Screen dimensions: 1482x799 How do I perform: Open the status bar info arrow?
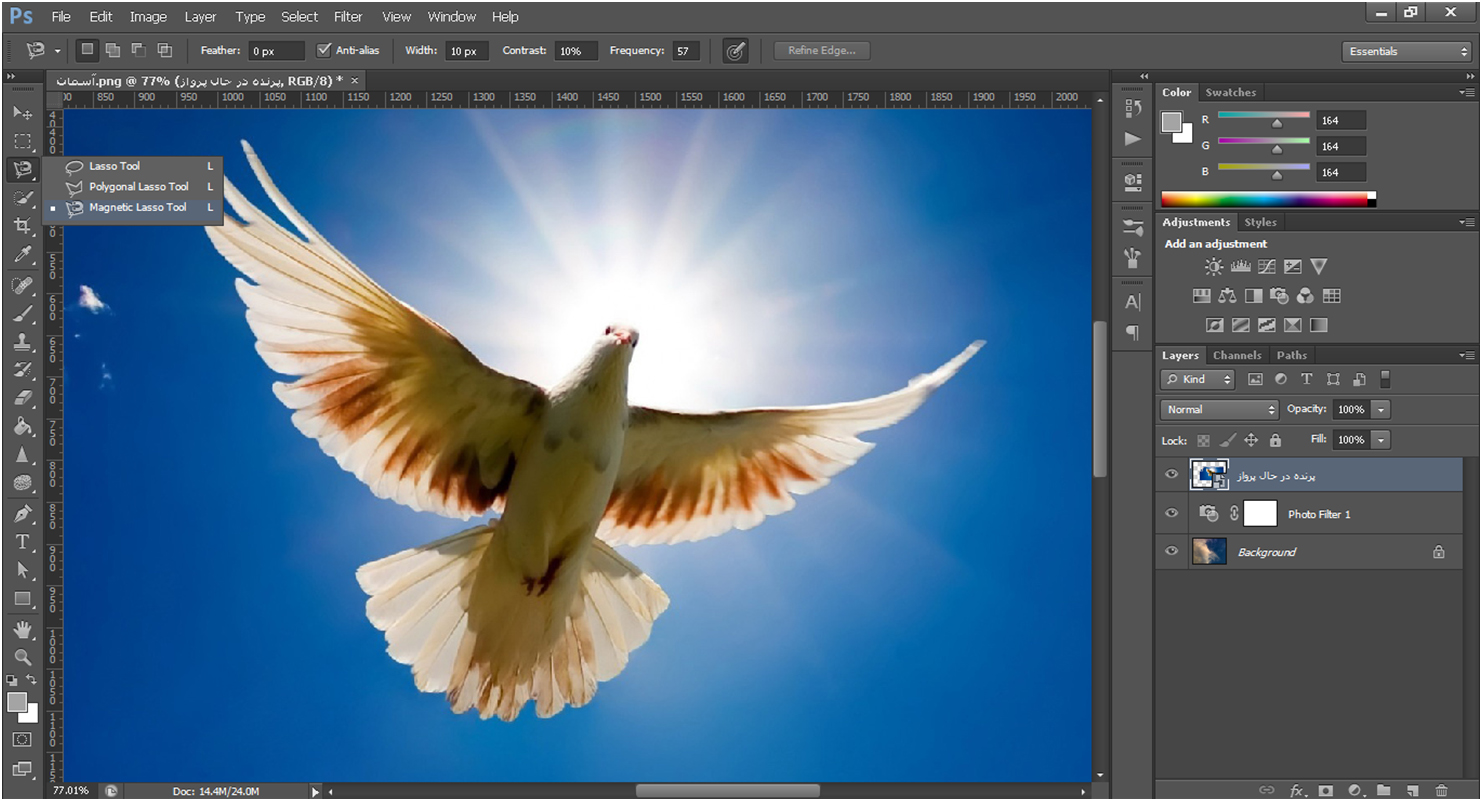pyautogui.click(x=315, y=791)
